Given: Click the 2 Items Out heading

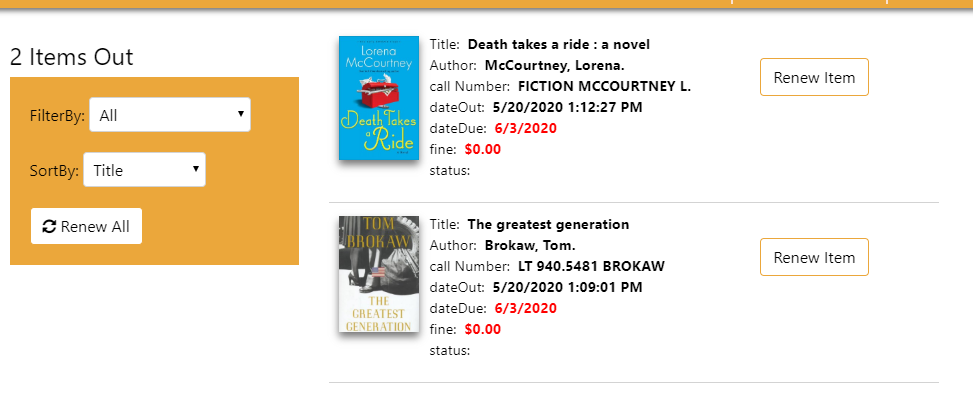Looking at the screenshot, I should pos(71,58).
